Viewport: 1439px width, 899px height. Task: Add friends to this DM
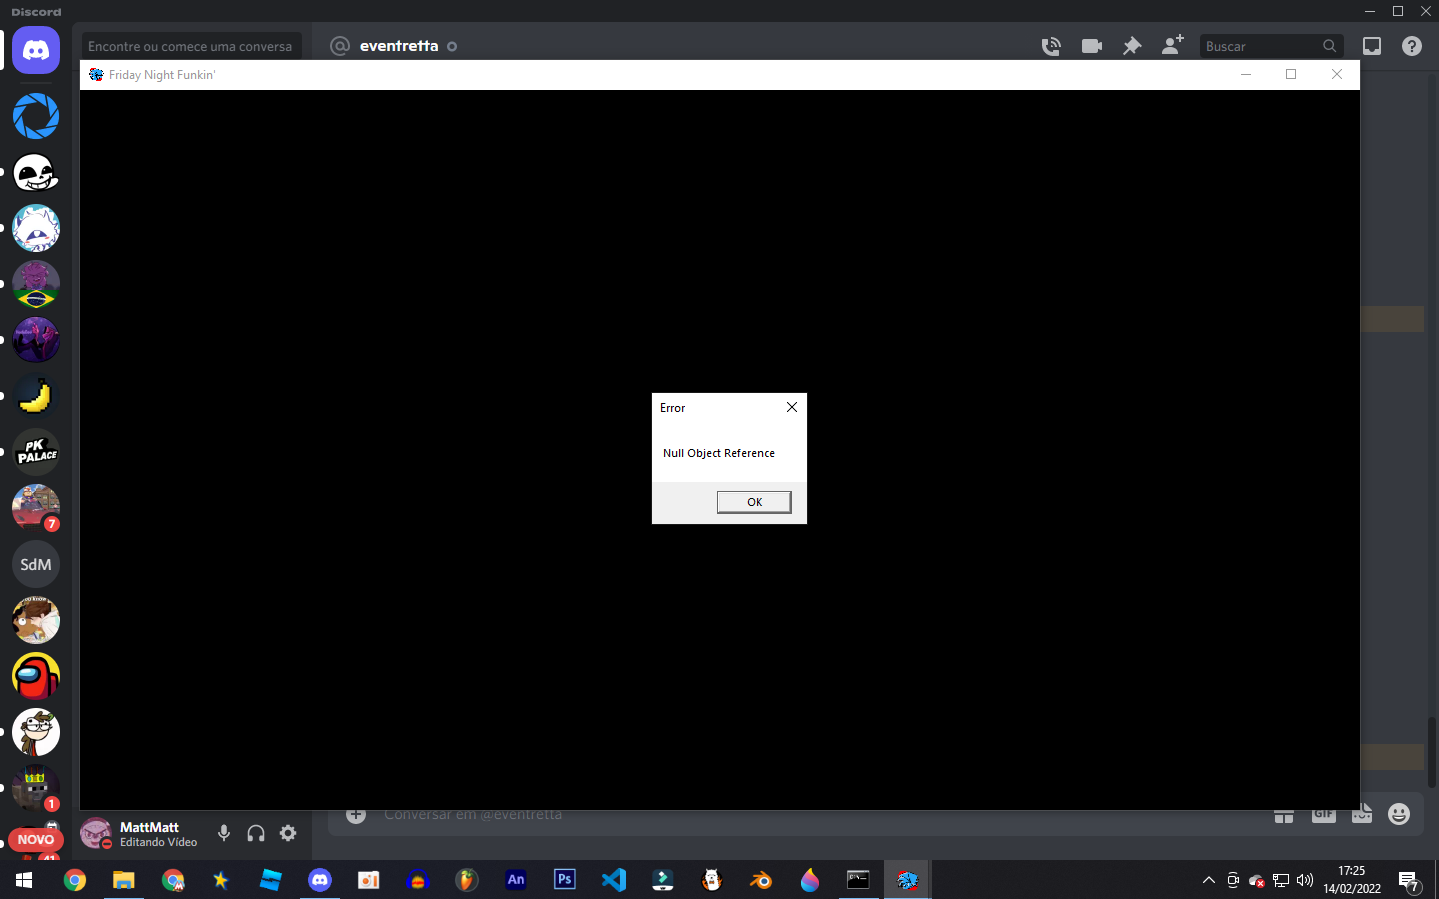click(1171, 45)
